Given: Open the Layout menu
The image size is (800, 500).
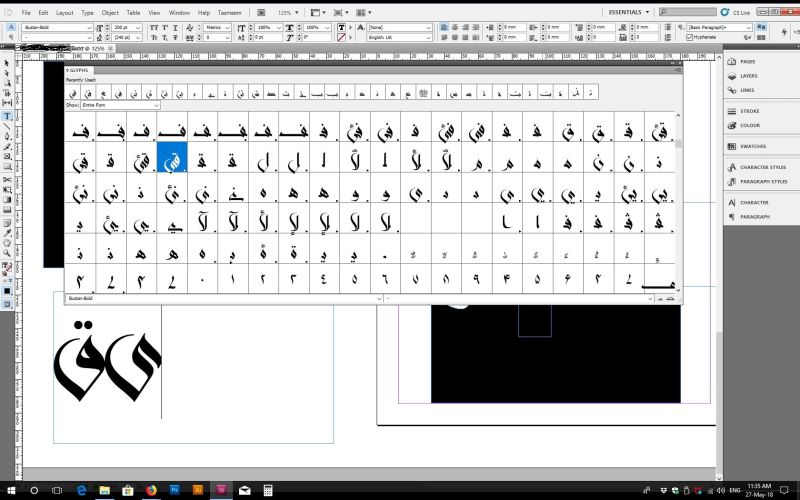Looking at the screenshot, I should click(x=64, y=13).
